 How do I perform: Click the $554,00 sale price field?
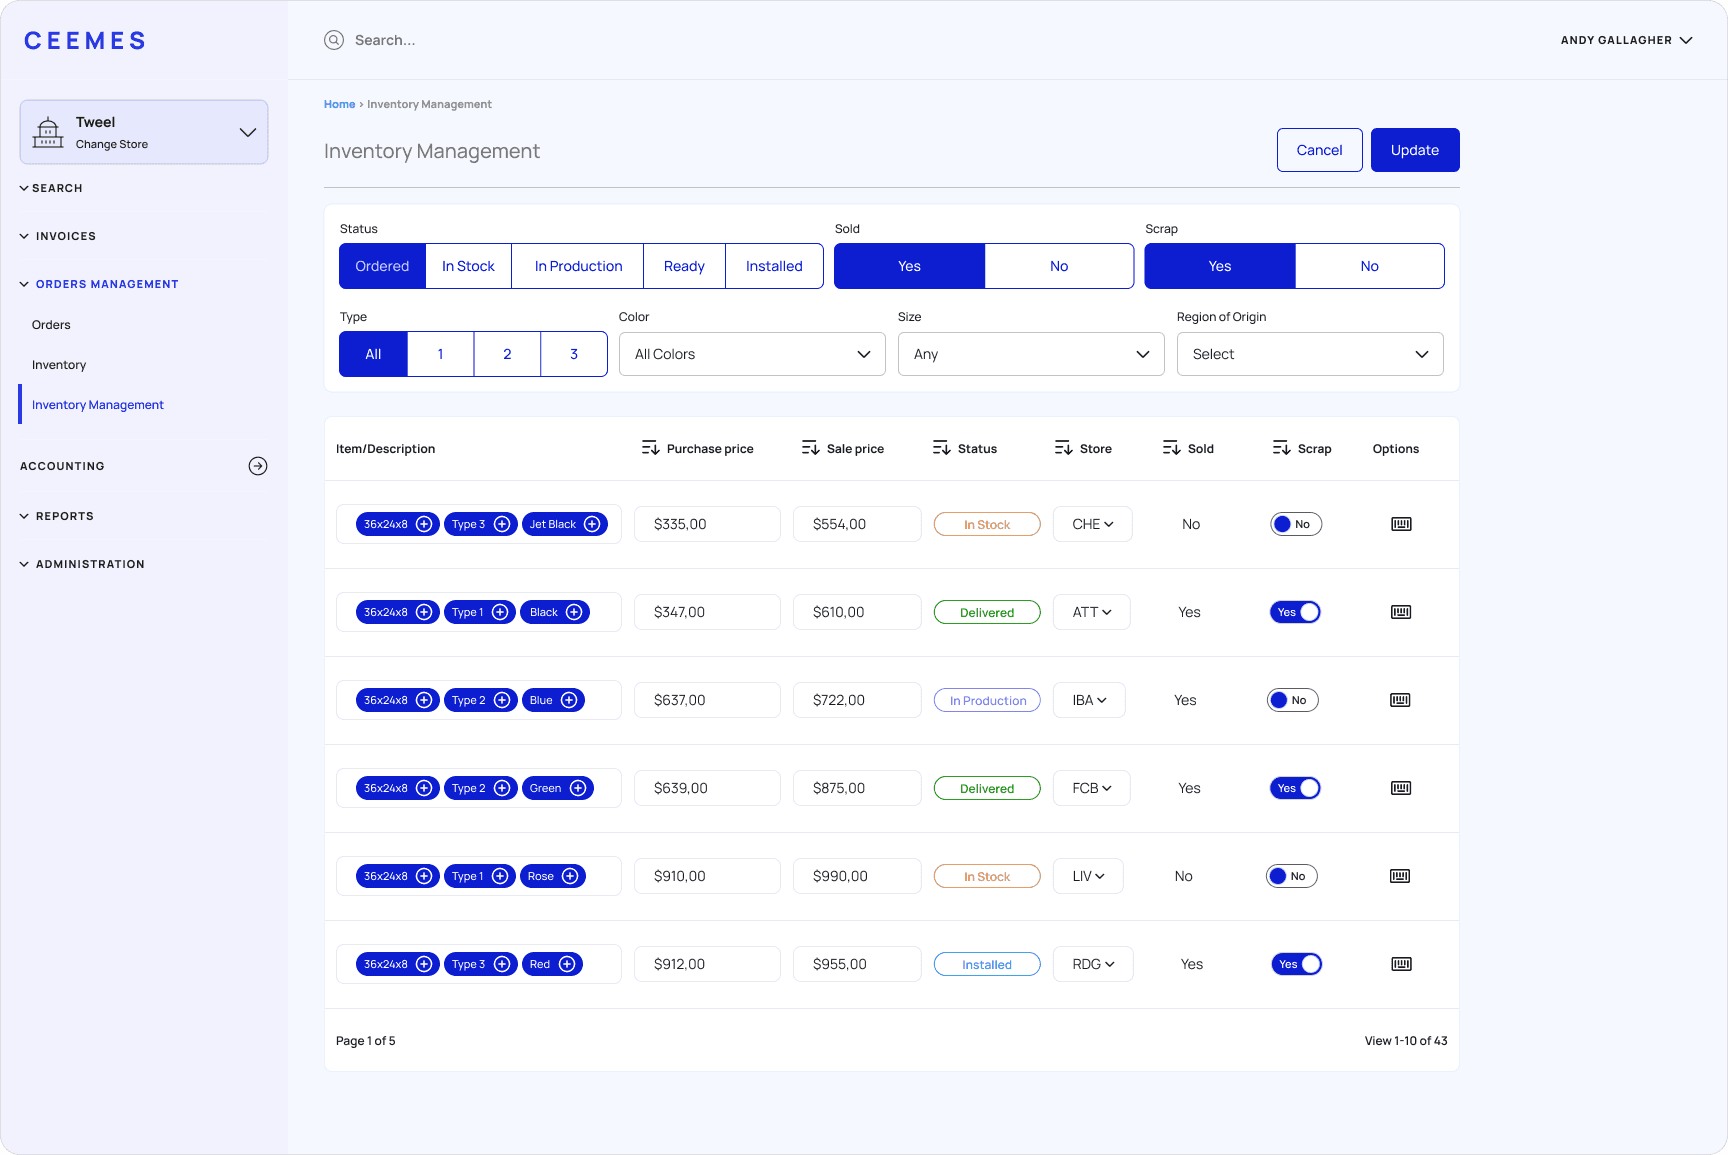tap(857, 524)
